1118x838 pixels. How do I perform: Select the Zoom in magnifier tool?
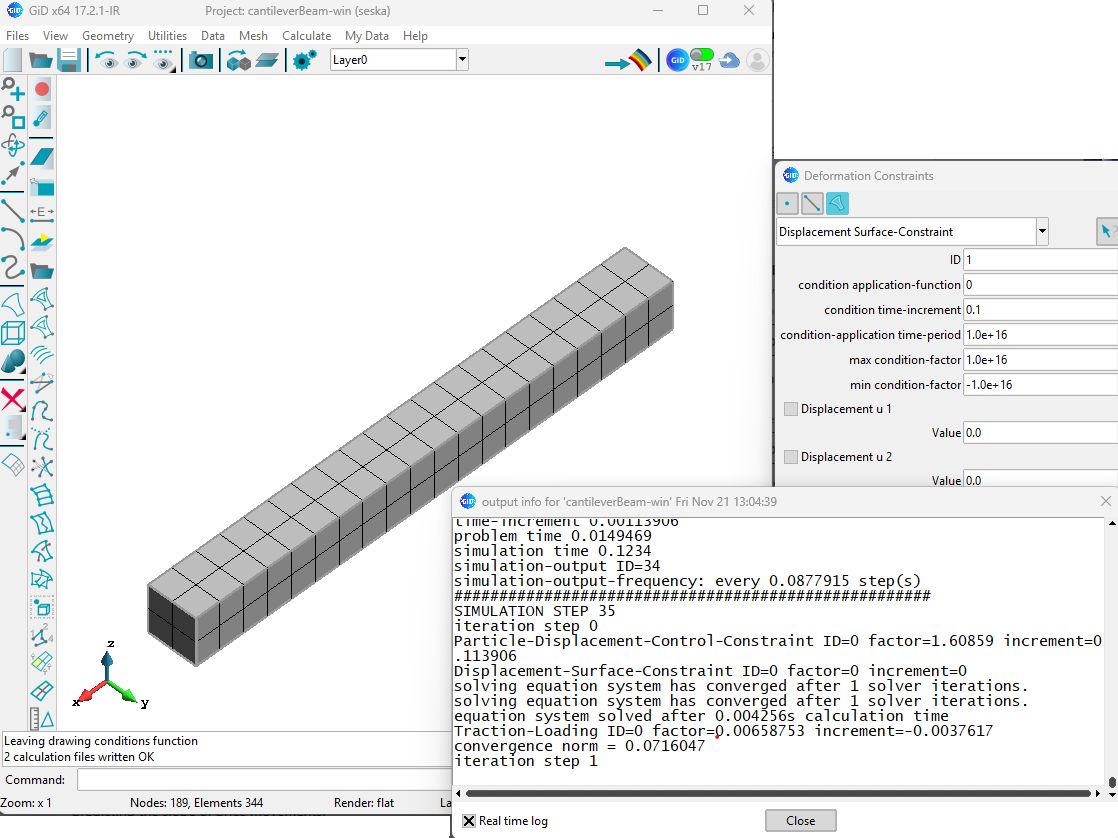coord(13,88)
